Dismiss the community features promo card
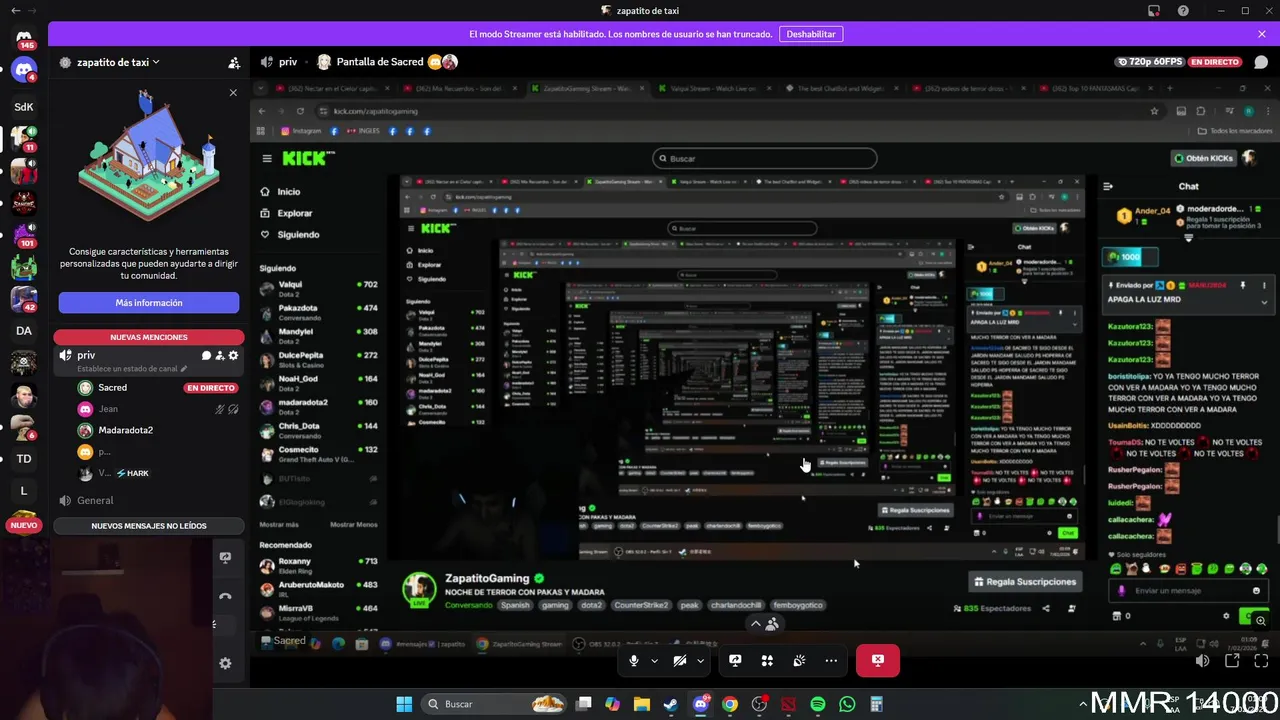 [233, 93]
